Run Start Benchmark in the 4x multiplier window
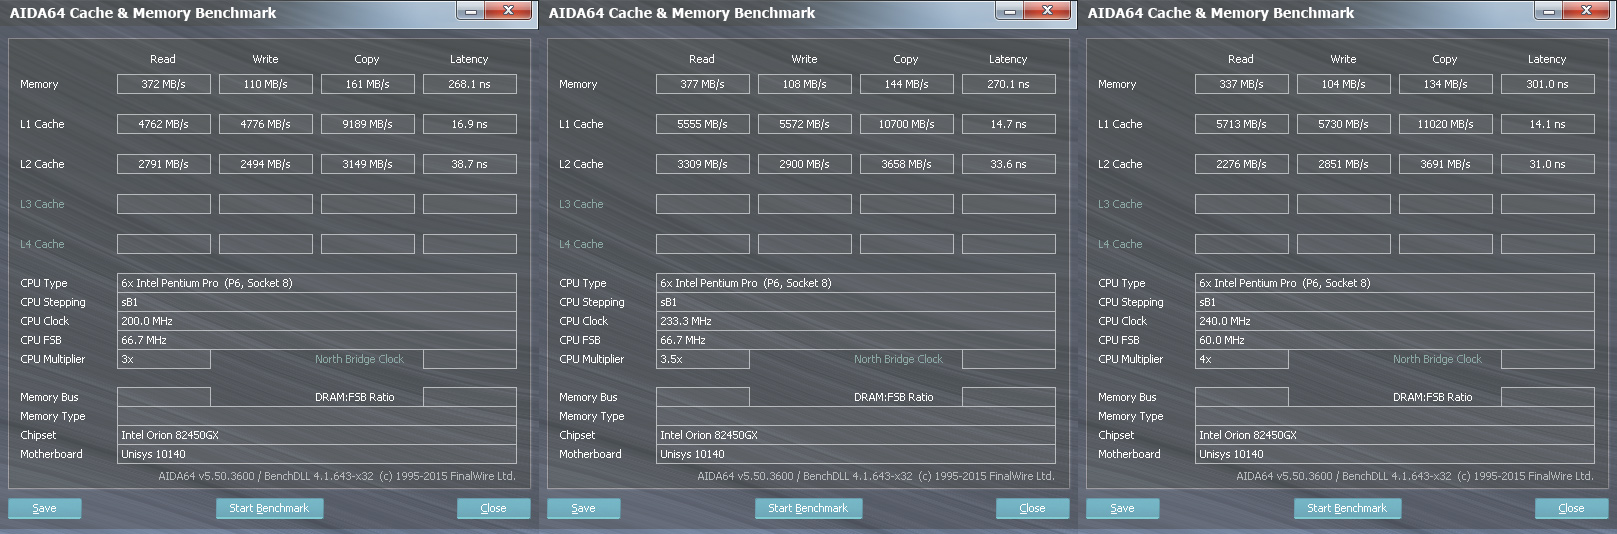The height and width of the screenshot is (534, 1617). (x=1347, y=508)
